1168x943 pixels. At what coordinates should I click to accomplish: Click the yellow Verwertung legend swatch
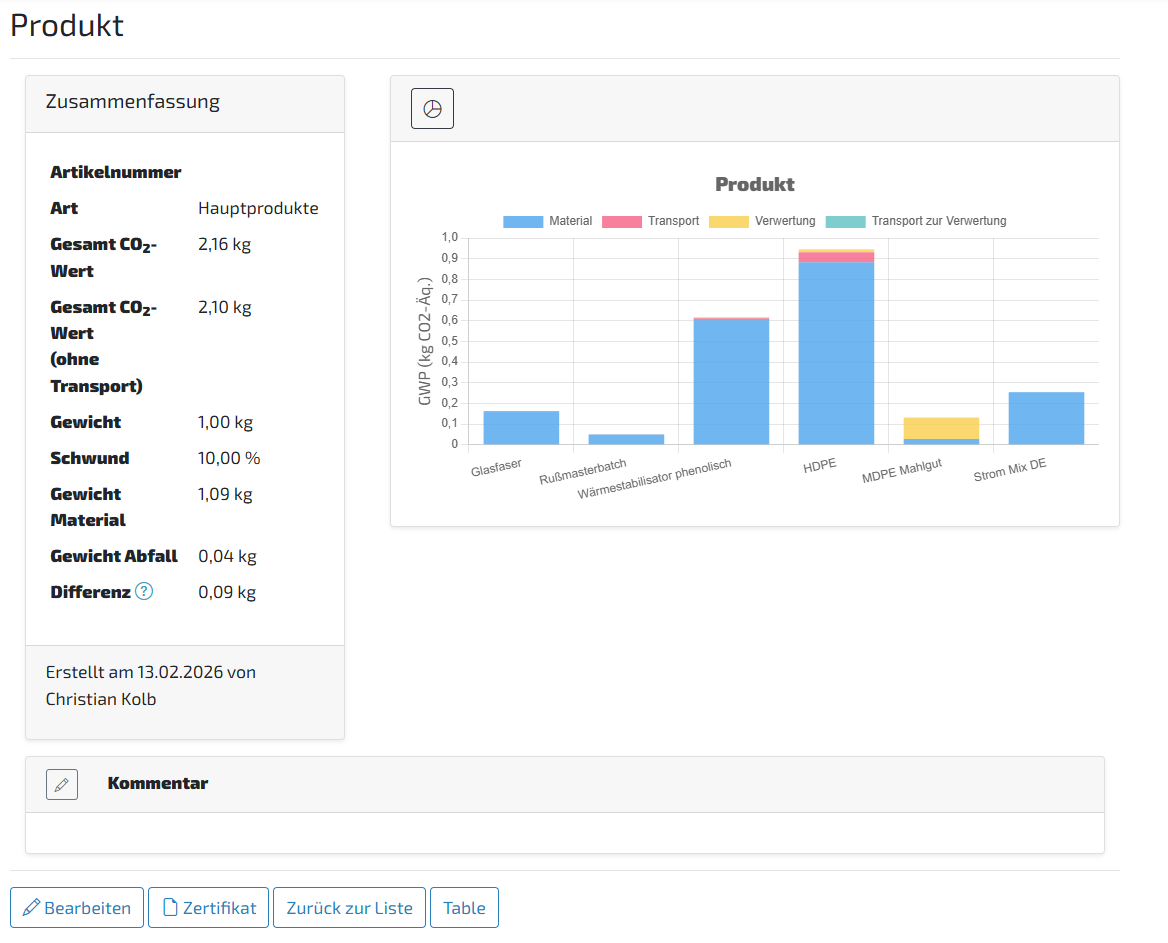pyautogui.click(x=729, y=221)
